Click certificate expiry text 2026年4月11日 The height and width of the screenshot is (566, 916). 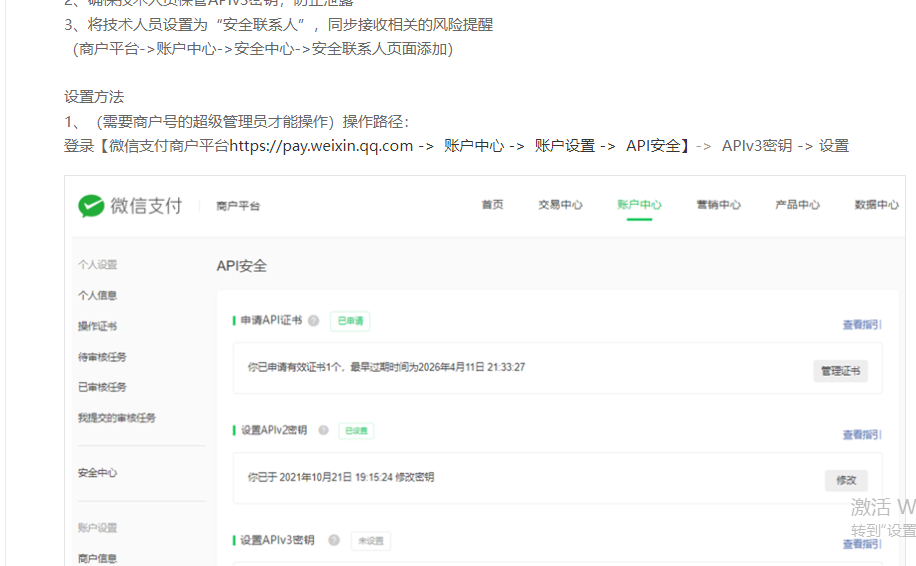[452, 367]
